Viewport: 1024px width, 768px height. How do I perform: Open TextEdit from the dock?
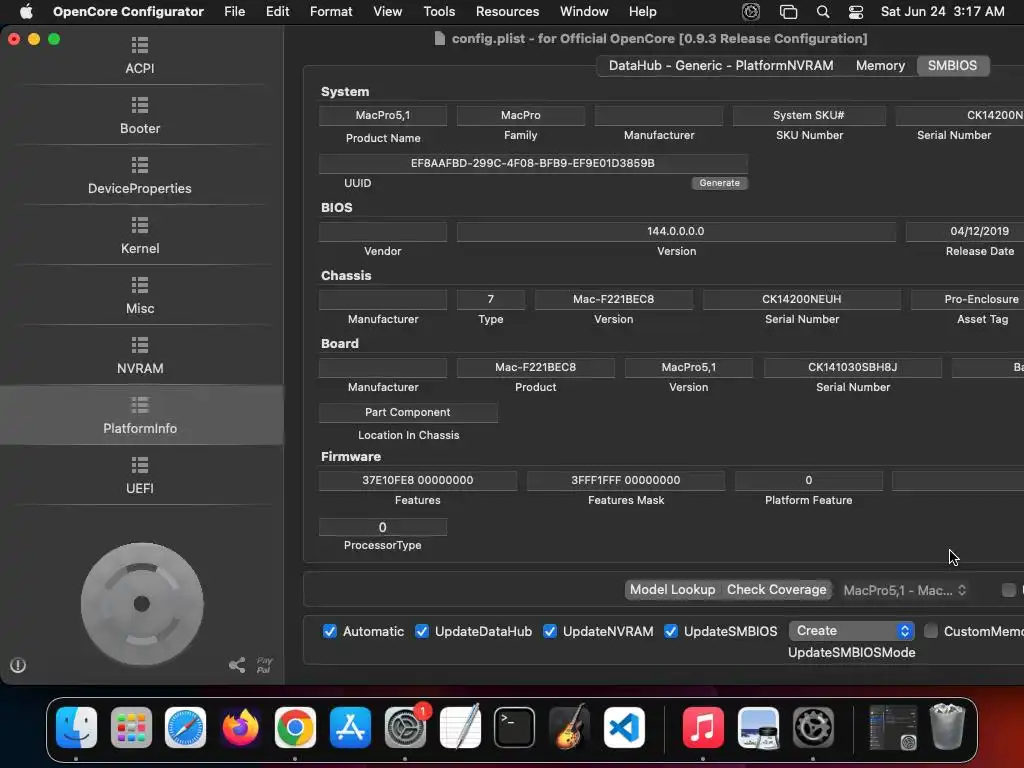tap(460, 727)
